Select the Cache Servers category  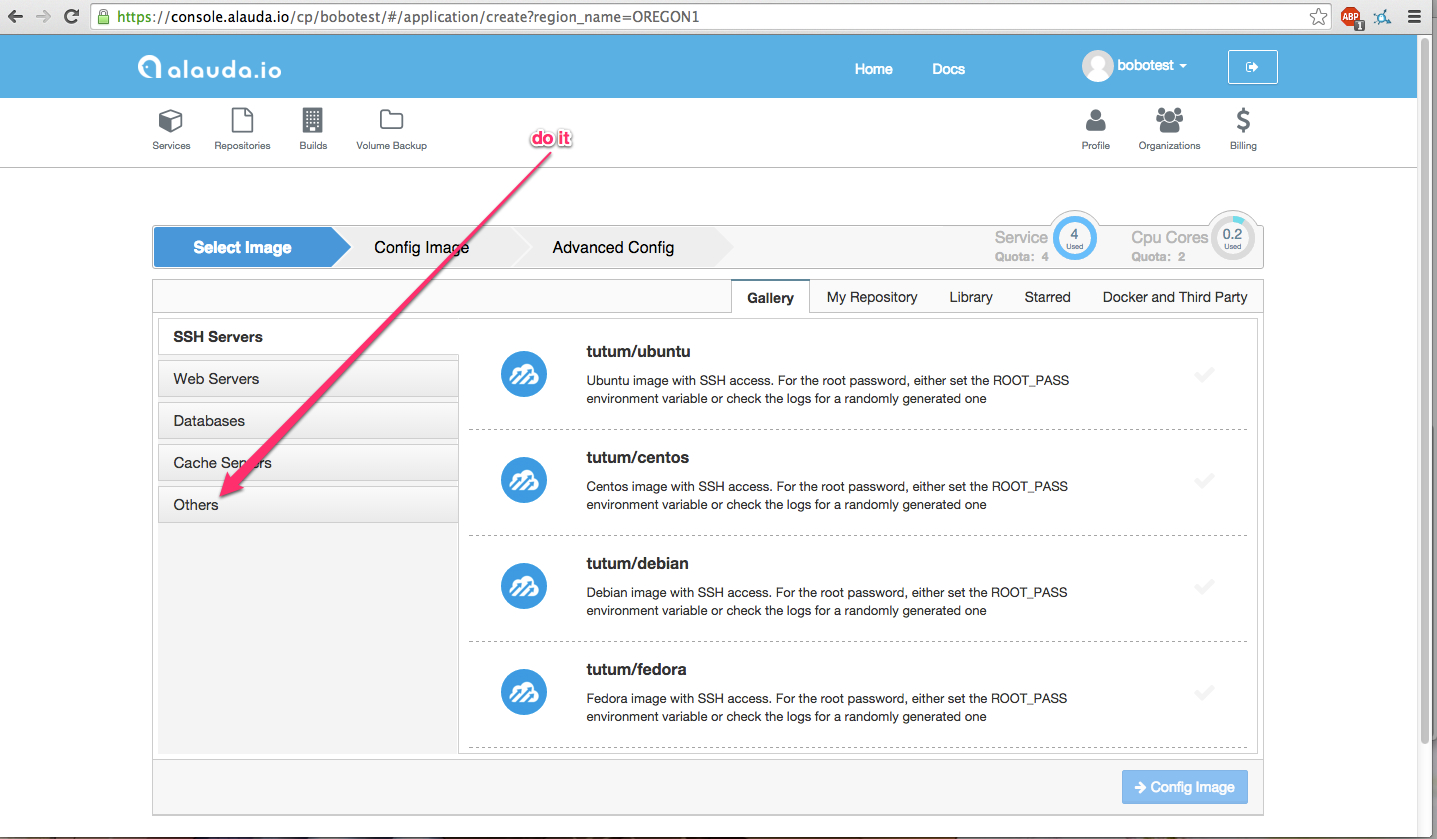(x=308, y=463)
